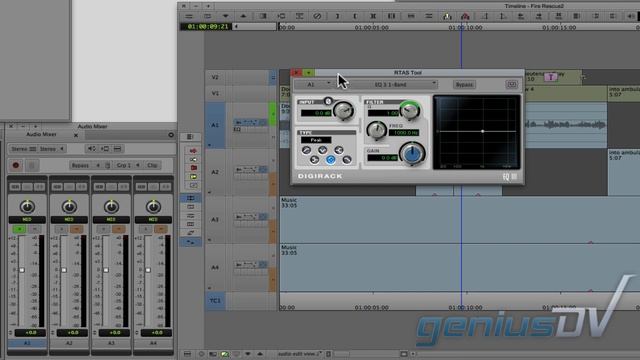The image size is (640, 360).
Task: Close the Audio Mixer tab
Action: 76,135
